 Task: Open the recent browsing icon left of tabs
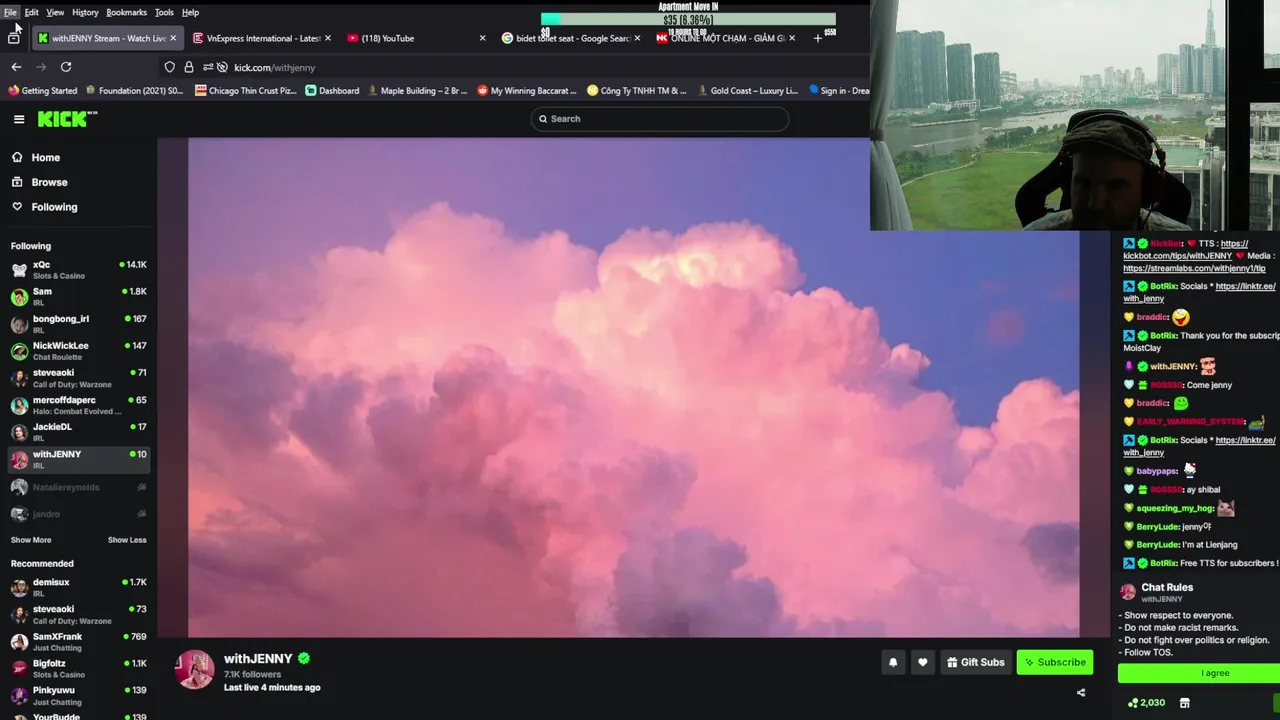(x=13, y=38)
